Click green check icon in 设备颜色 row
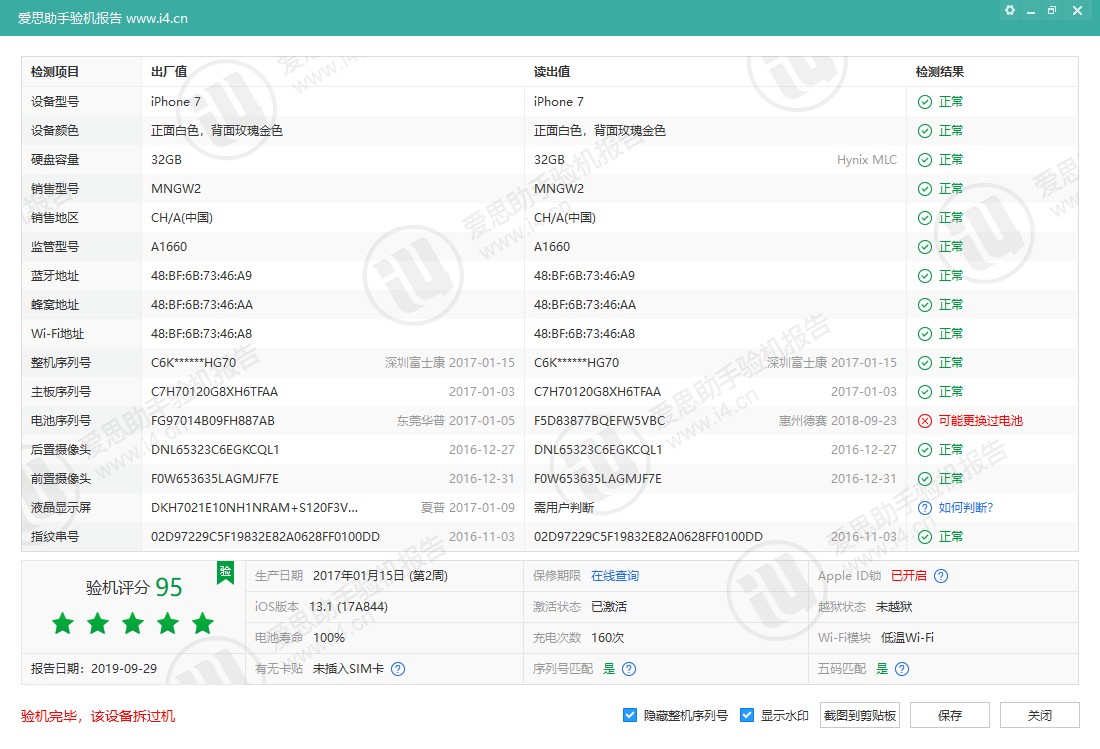 925,130
